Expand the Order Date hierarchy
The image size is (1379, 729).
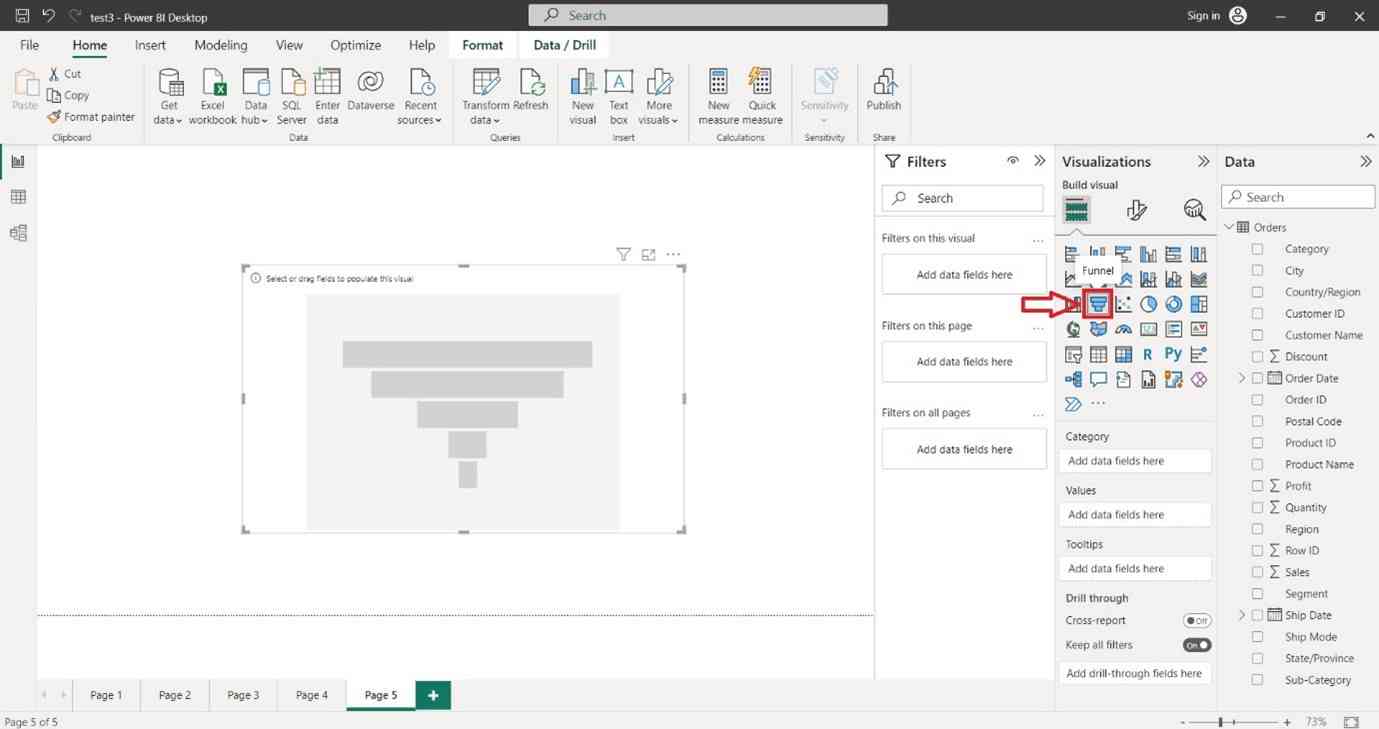click(x=1242, y=378)
